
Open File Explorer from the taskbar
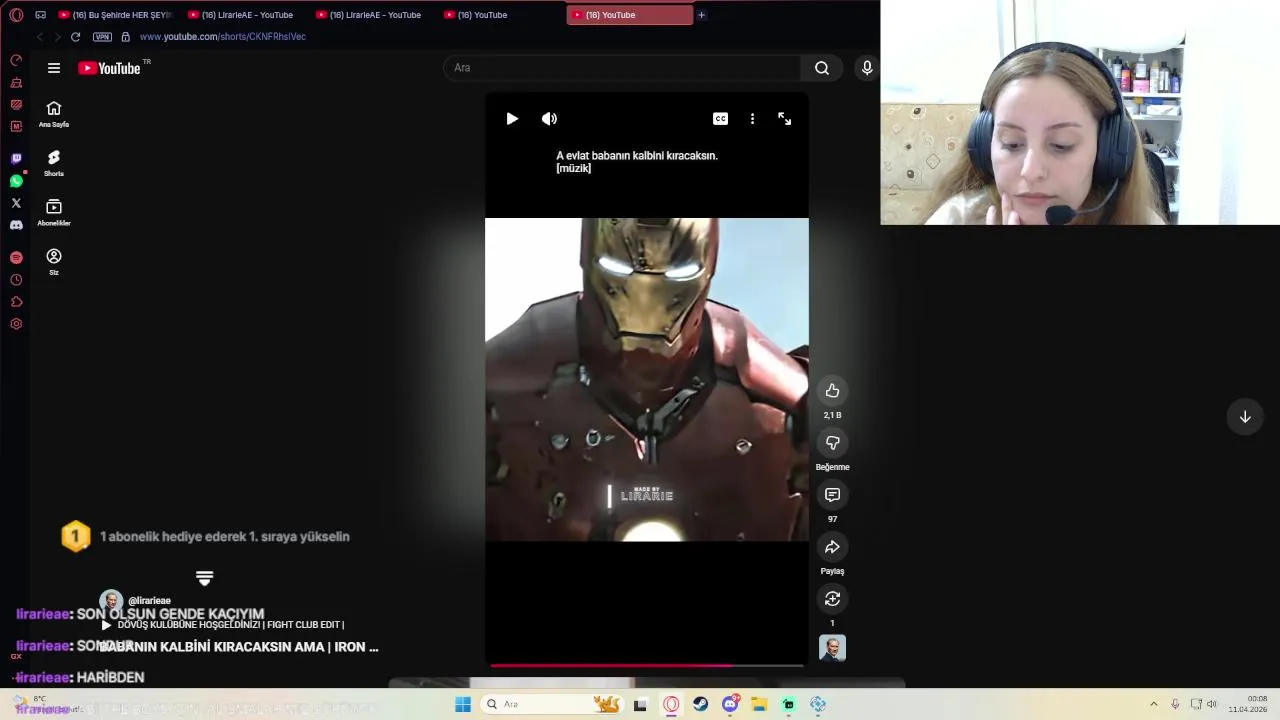tap(759, 704)
